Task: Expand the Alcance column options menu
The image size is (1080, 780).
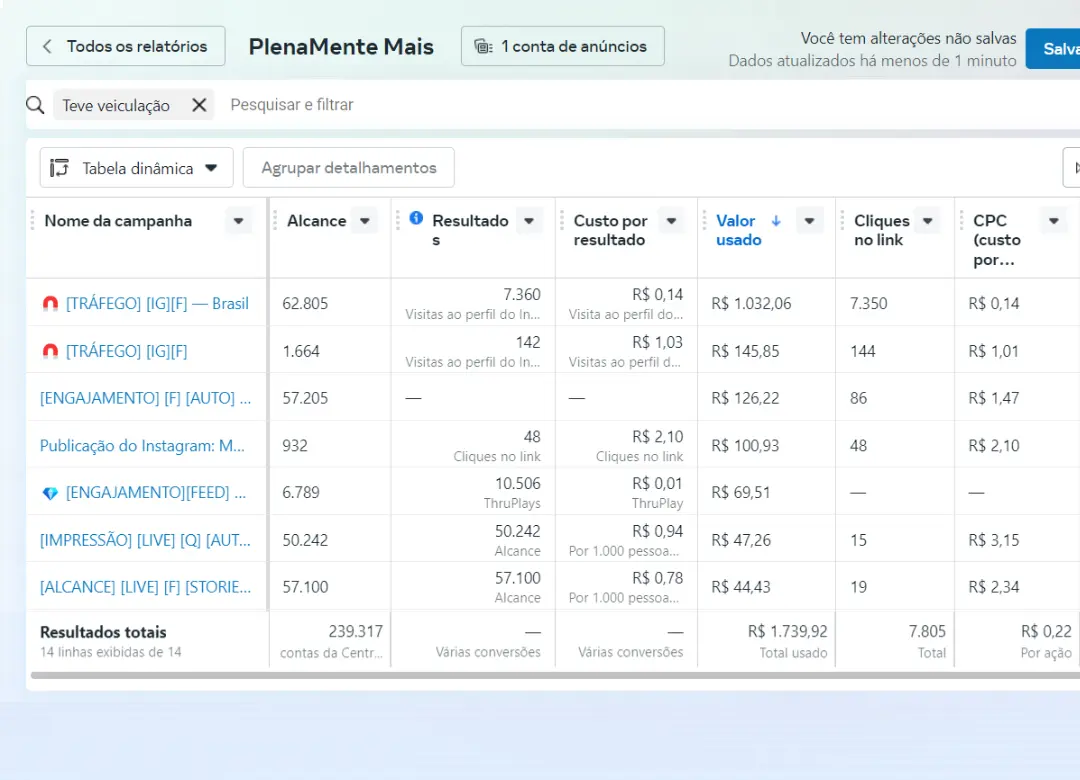Action: (x=365, y=221)
